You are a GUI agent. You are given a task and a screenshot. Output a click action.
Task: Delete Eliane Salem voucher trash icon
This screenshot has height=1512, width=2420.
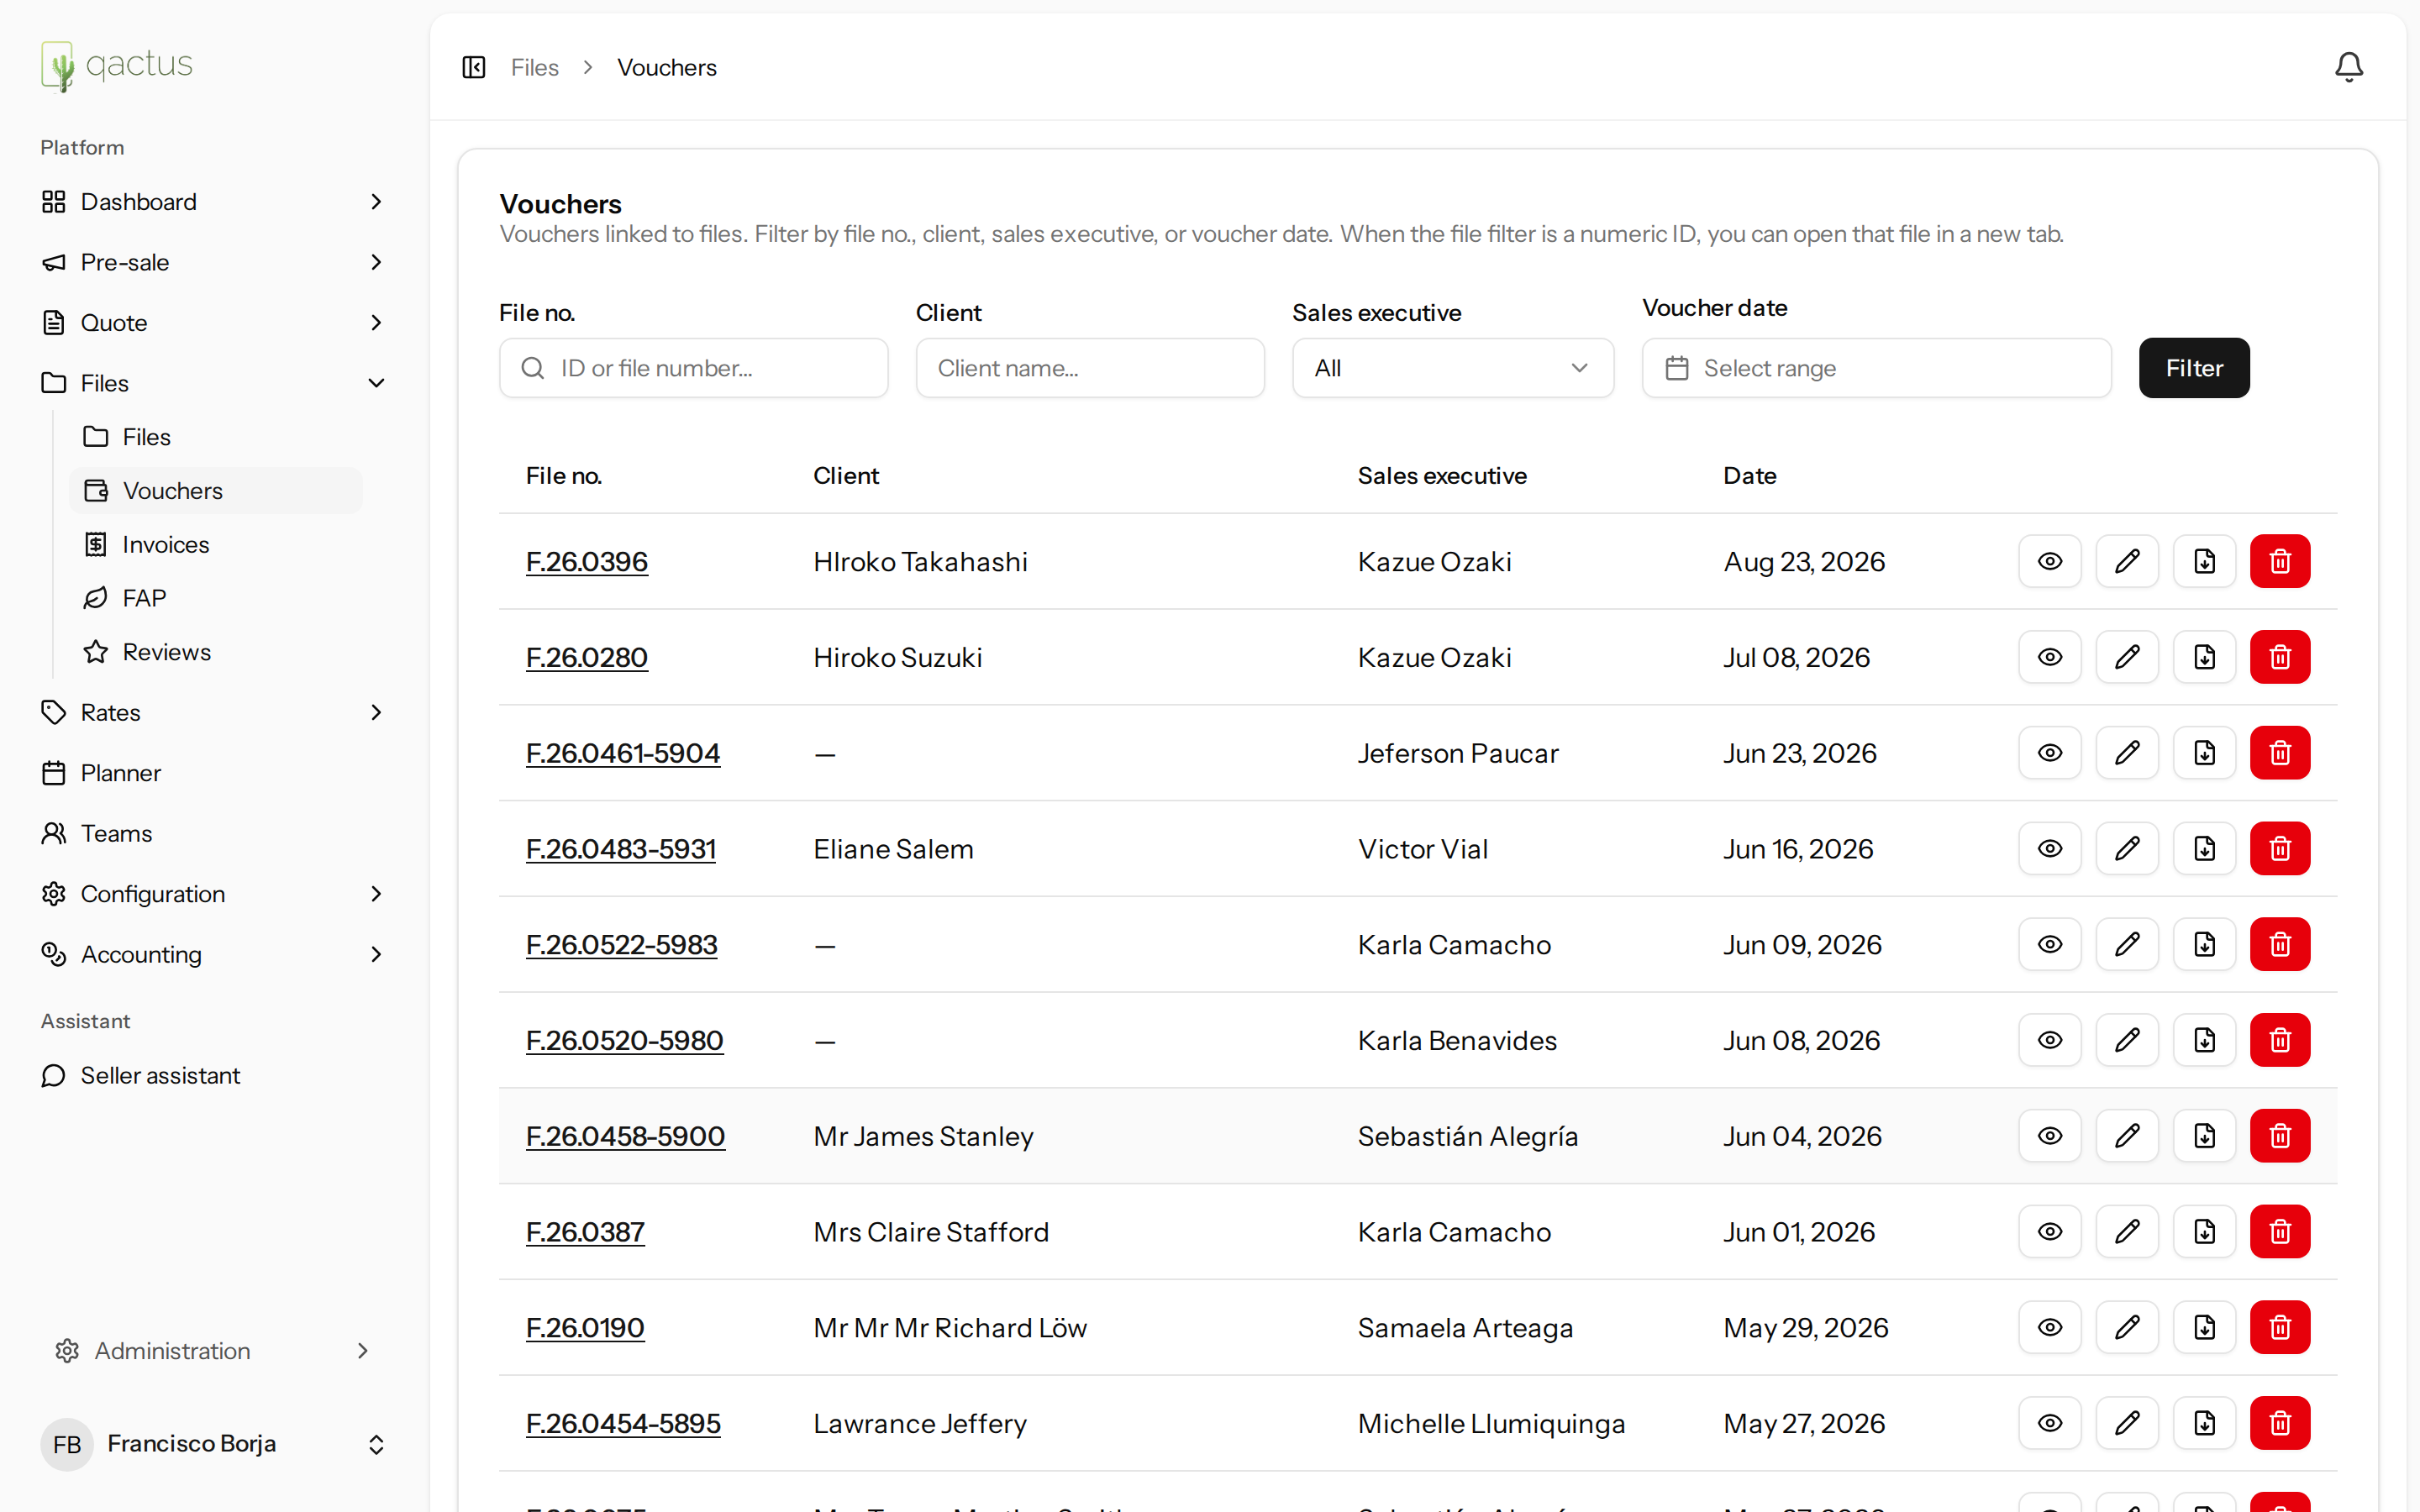(2280, 849)
